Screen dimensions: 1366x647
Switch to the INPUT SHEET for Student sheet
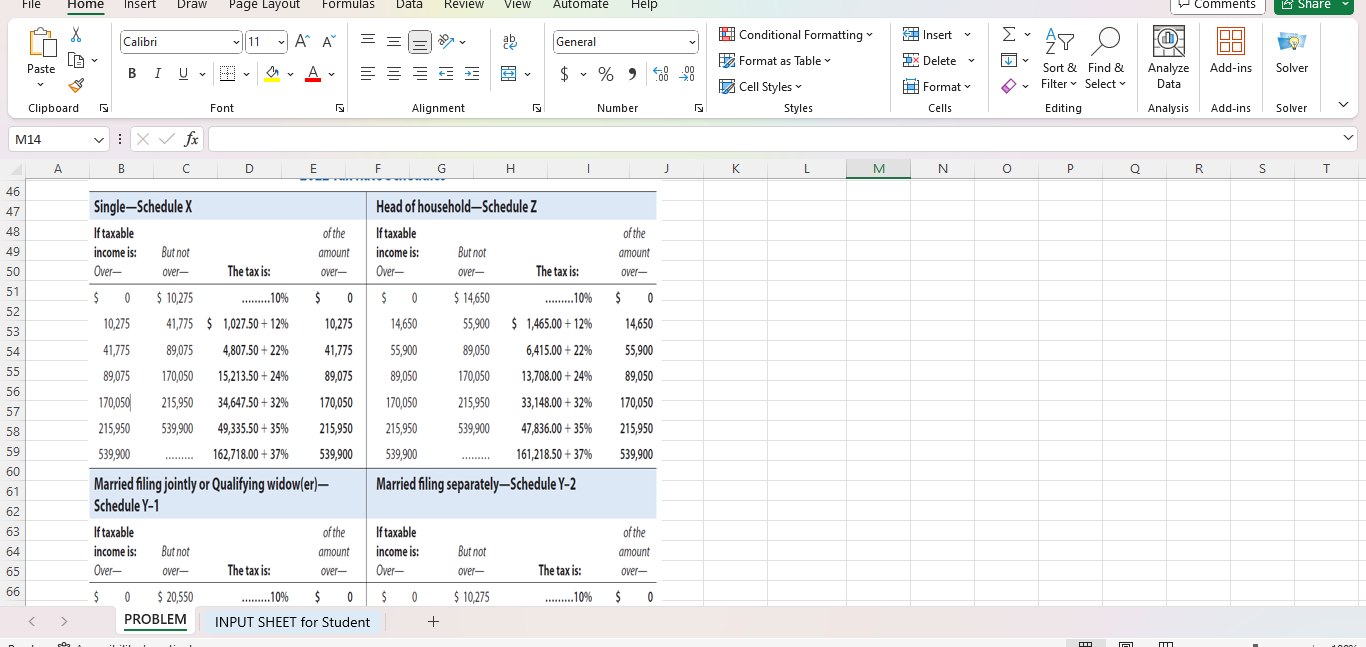pos(292,621)
